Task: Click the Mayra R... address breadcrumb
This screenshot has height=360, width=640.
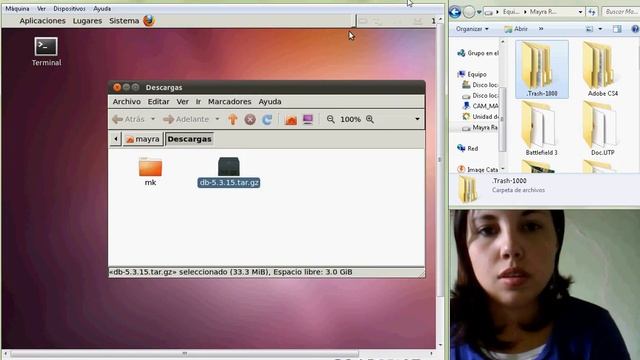Action: (542, 12)
